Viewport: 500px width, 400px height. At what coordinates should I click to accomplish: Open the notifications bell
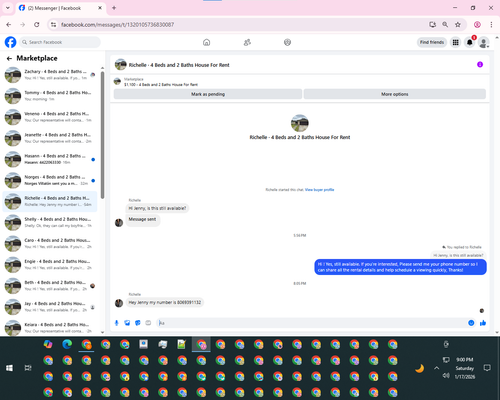(470, 42)
